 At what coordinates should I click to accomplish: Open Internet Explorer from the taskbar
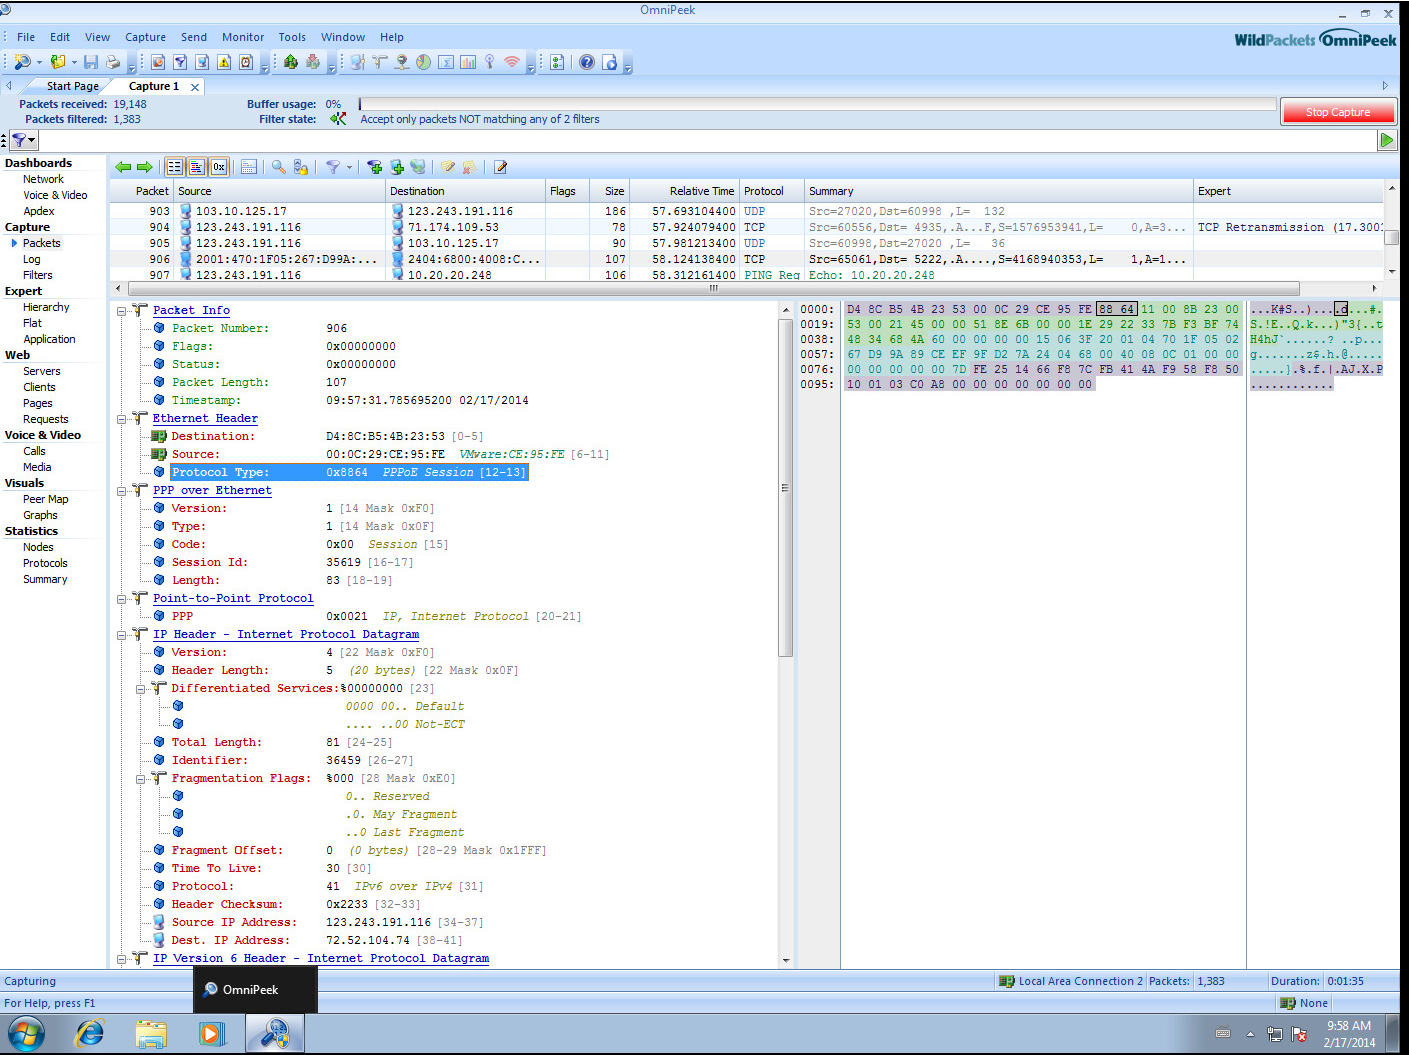coord(90,1033)
